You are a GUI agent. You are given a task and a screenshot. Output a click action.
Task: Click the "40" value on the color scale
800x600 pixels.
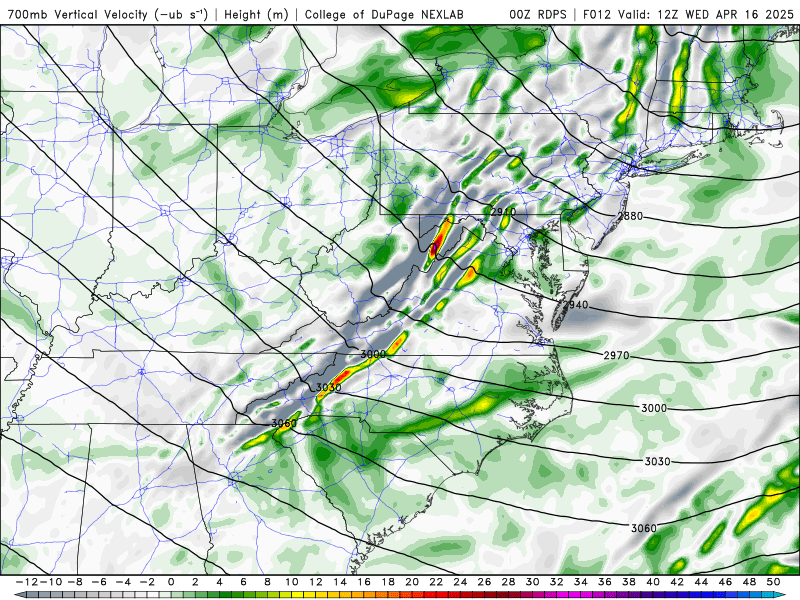point(653,582)
